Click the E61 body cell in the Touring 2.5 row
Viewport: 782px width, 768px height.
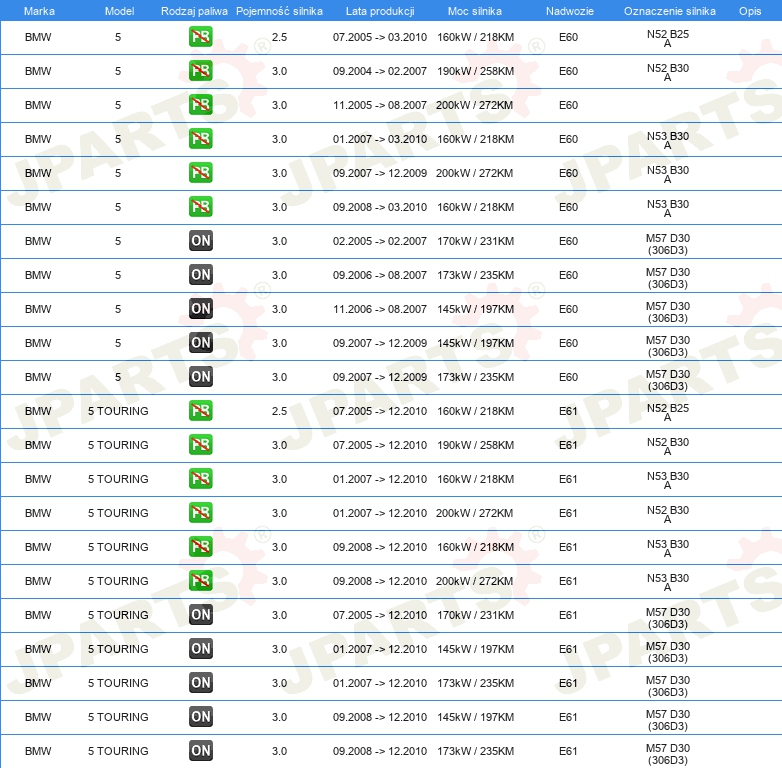coord(568,411)
